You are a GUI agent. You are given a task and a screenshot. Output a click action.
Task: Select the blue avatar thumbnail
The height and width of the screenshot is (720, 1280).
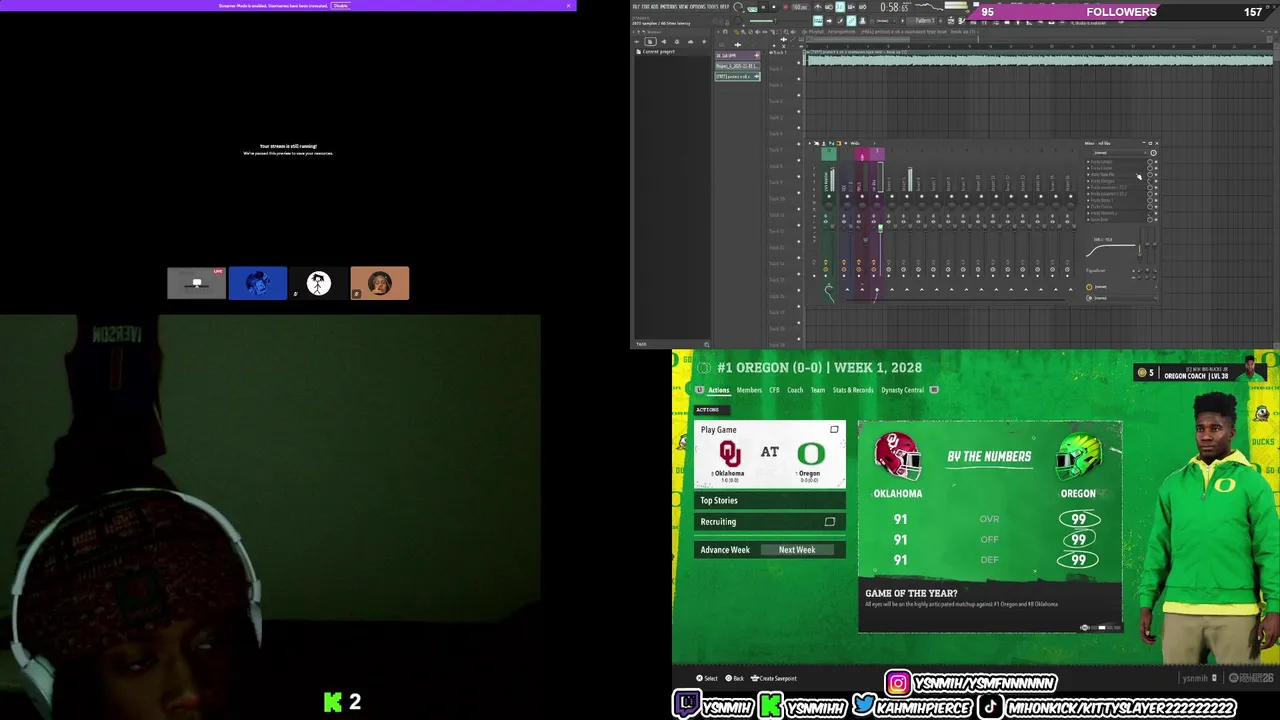pos(257,283)
